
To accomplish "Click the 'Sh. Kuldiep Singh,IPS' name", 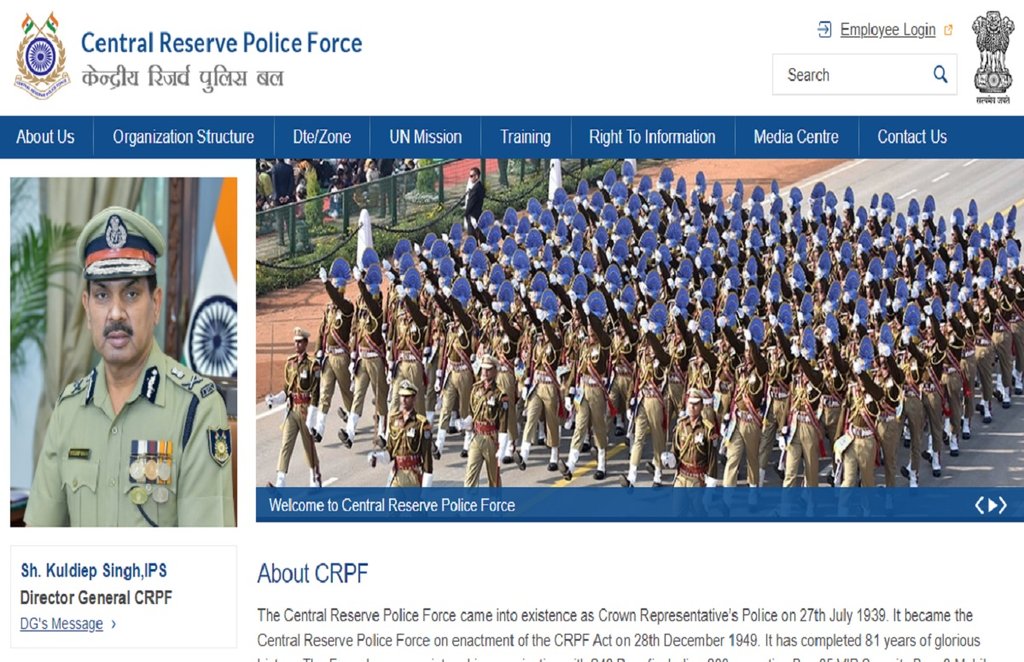I will point(93,571).
